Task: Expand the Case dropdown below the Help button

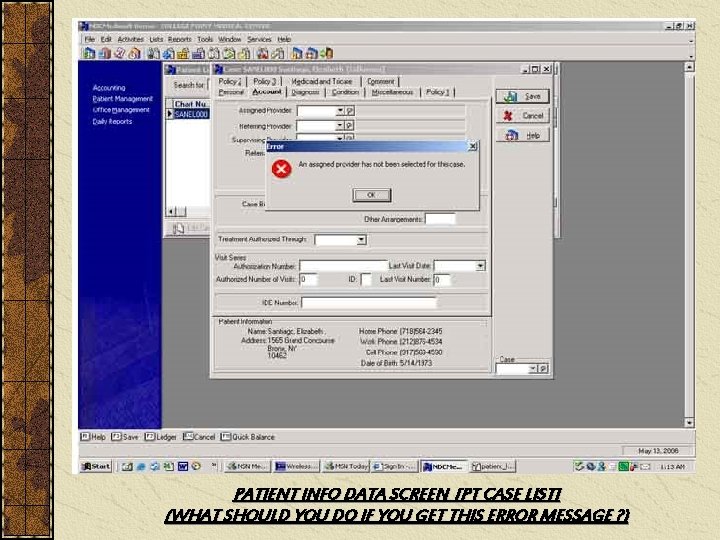Action: pyautogui.click(x=533, y=369)
